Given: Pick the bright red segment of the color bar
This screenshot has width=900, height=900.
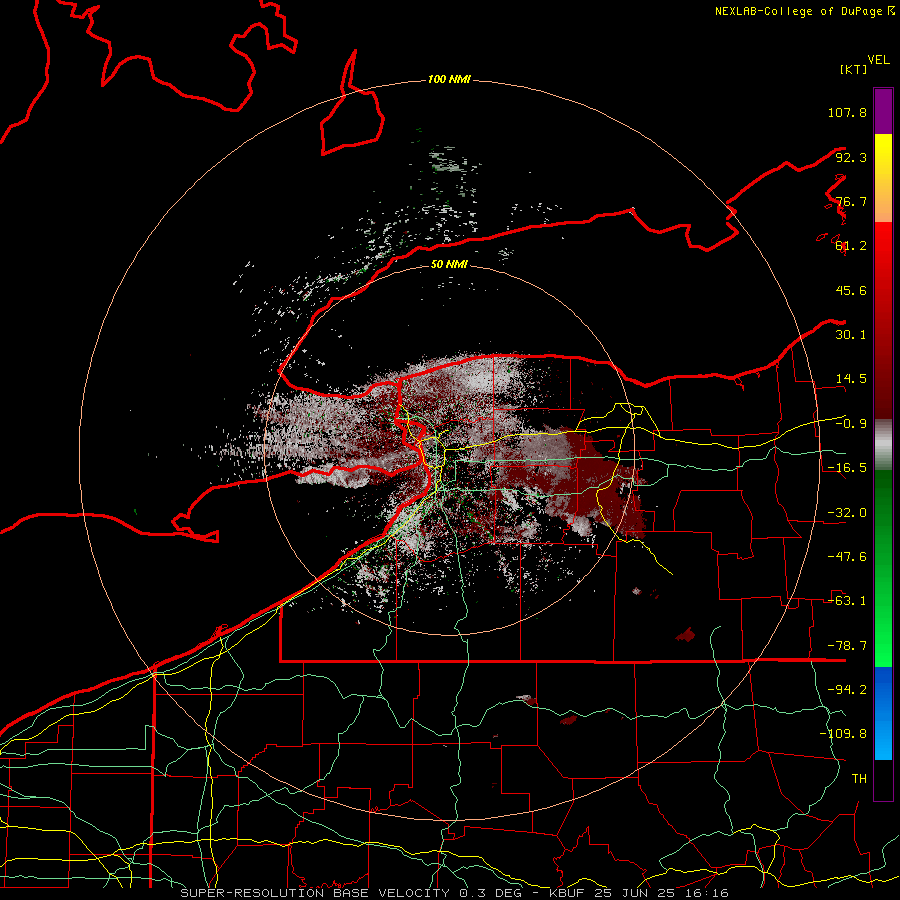Looking at the screenshot, I should pyautogui.click(x=883, y=320).
